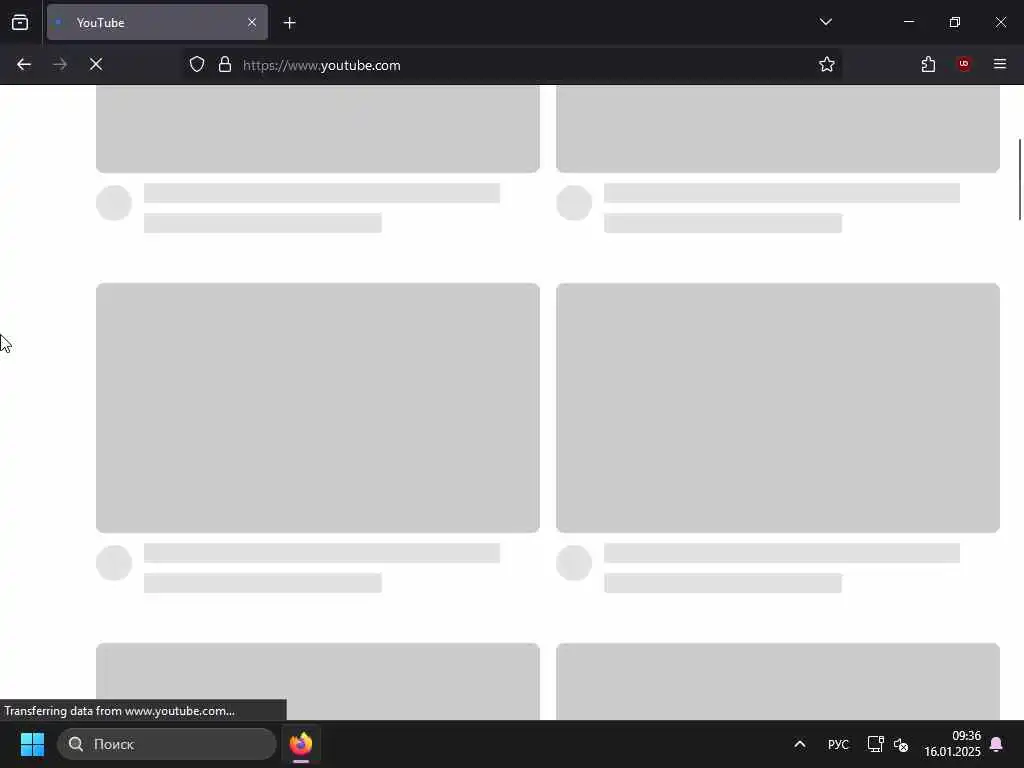Open Windows Start menu

[x=33, y=744]
